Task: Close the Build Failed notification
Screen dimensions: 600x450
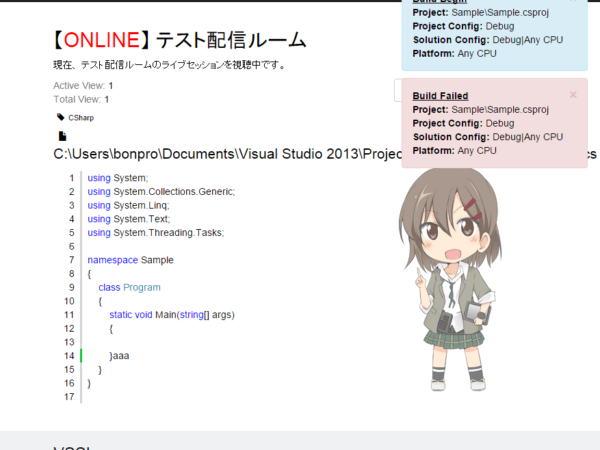Action: [x=573, y=95]
